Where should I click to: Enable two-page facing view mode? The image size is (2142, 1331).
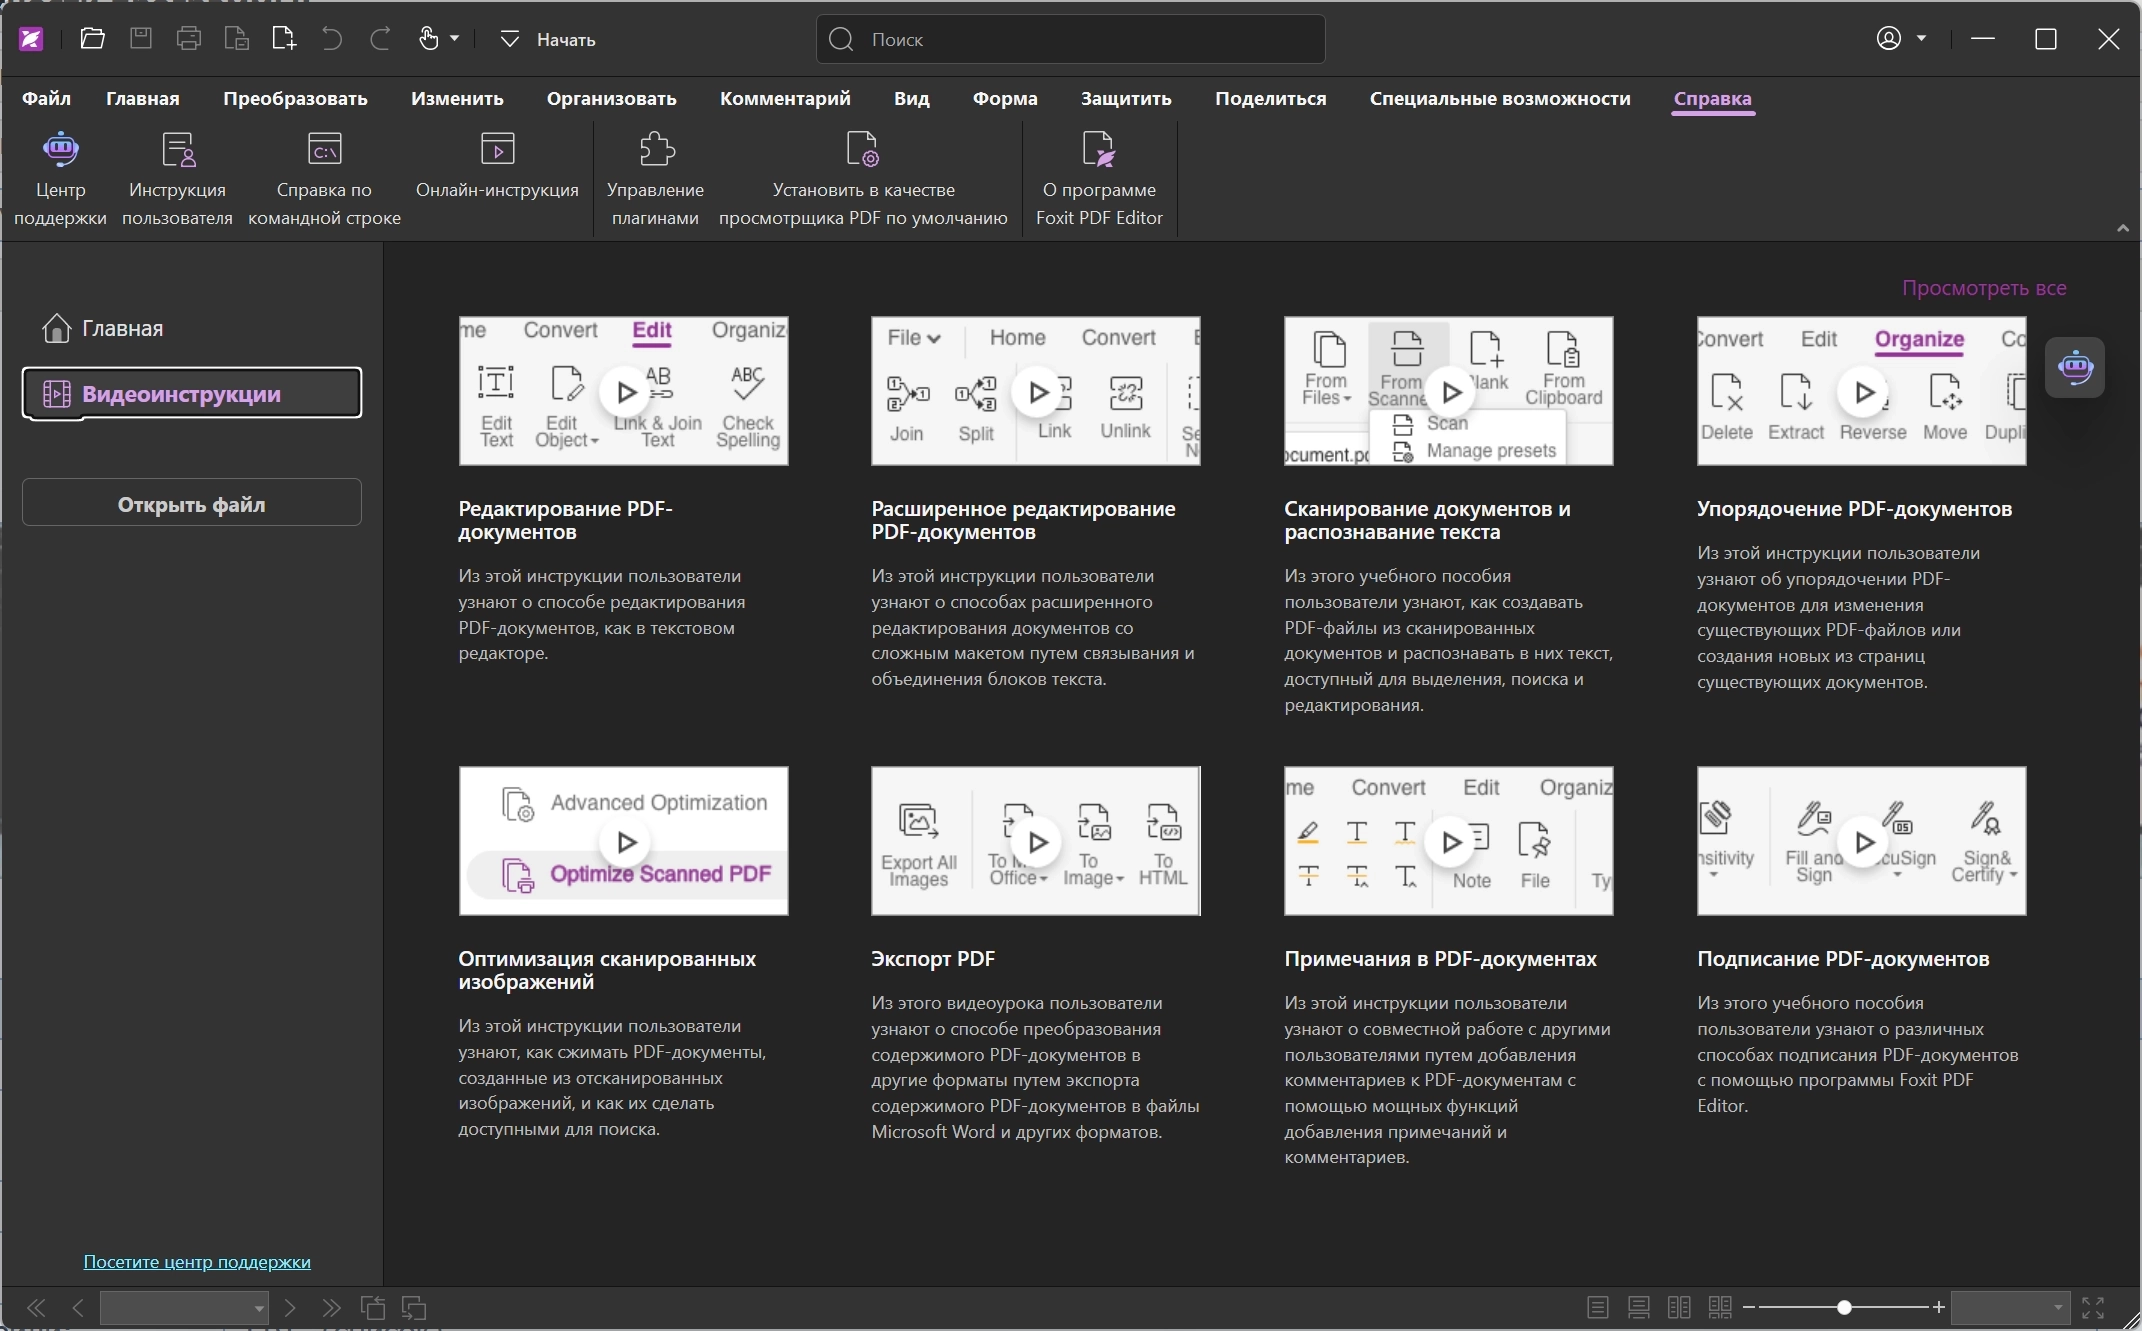pyautogui.click(x=1679, y=1307)
